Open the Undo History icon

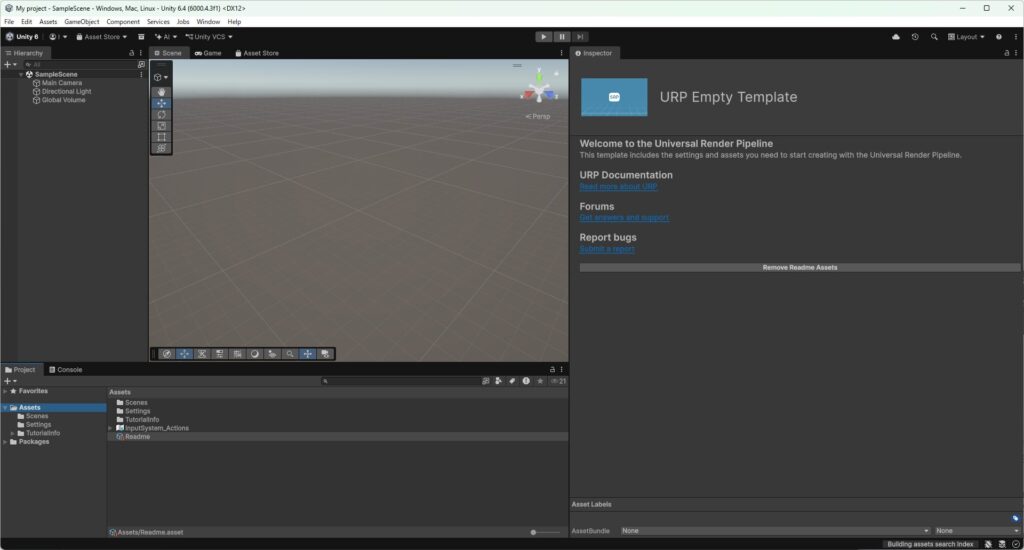[x=914, y=37]
